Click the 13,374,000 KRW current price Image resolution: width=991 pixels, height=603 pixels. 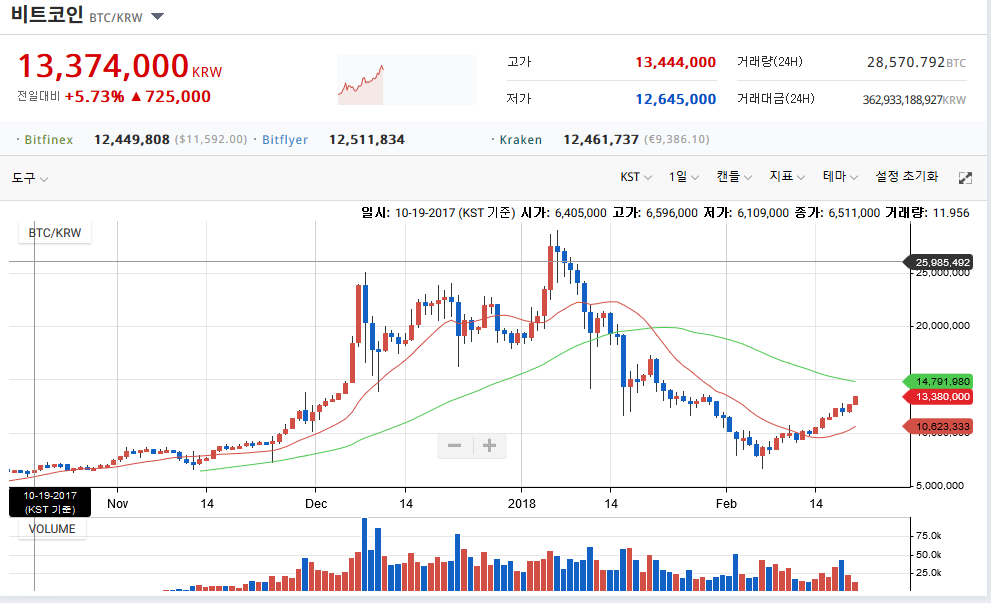[x=120, y=66]
